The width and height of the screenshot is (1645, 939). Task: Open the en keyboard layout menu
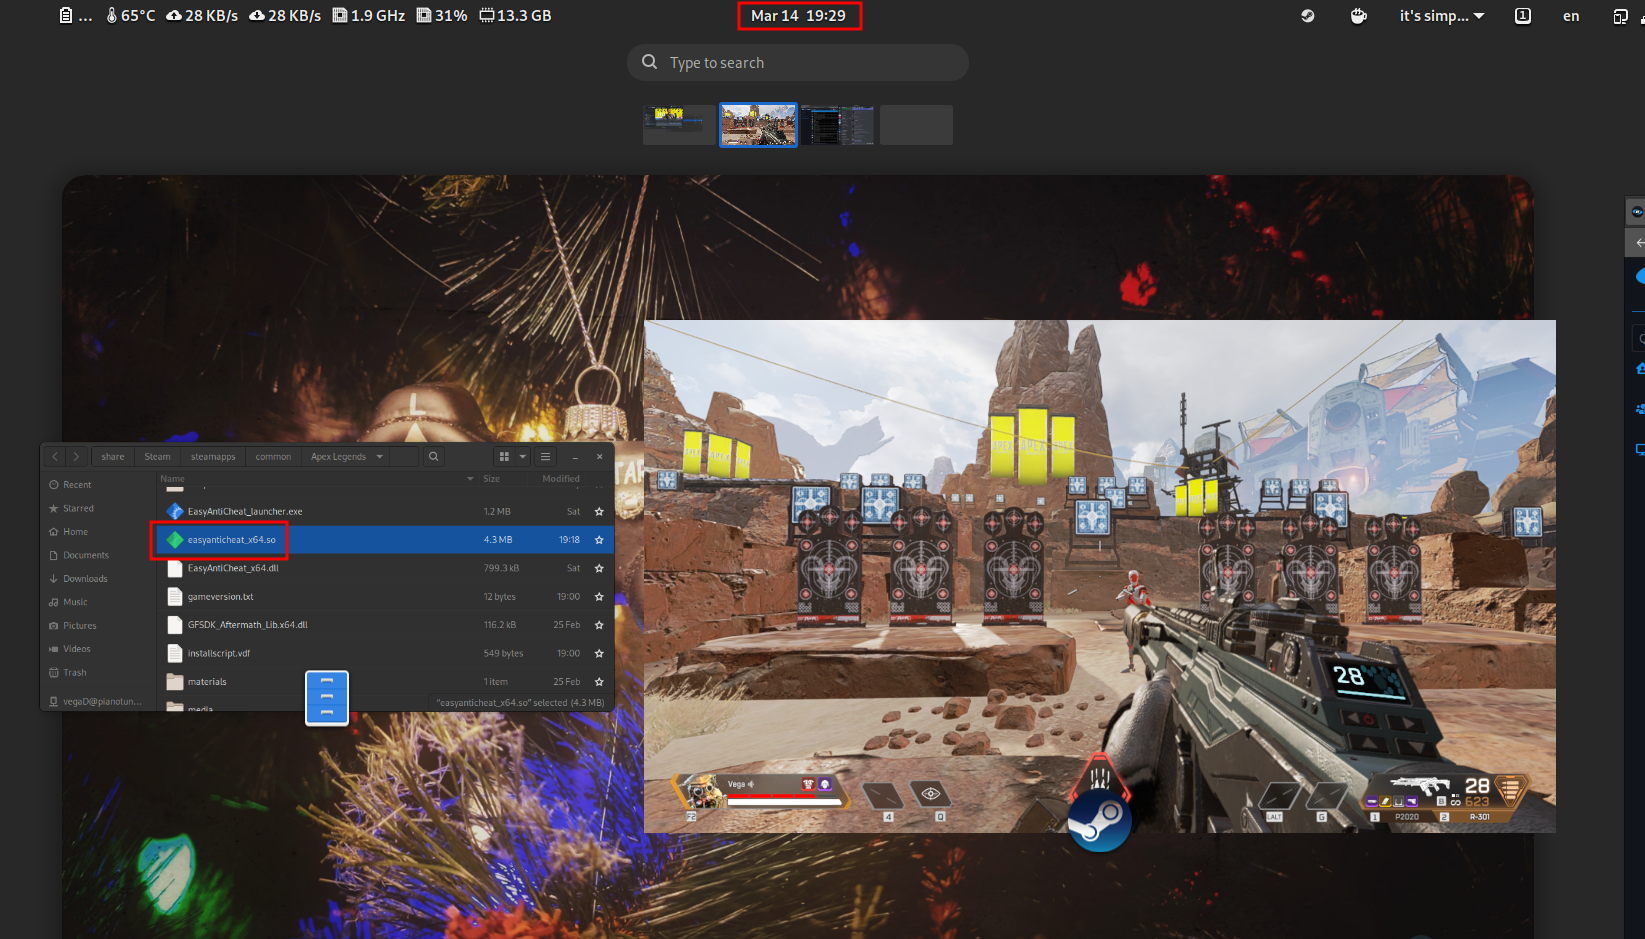pyautogui.click(x=1571, y=16)
